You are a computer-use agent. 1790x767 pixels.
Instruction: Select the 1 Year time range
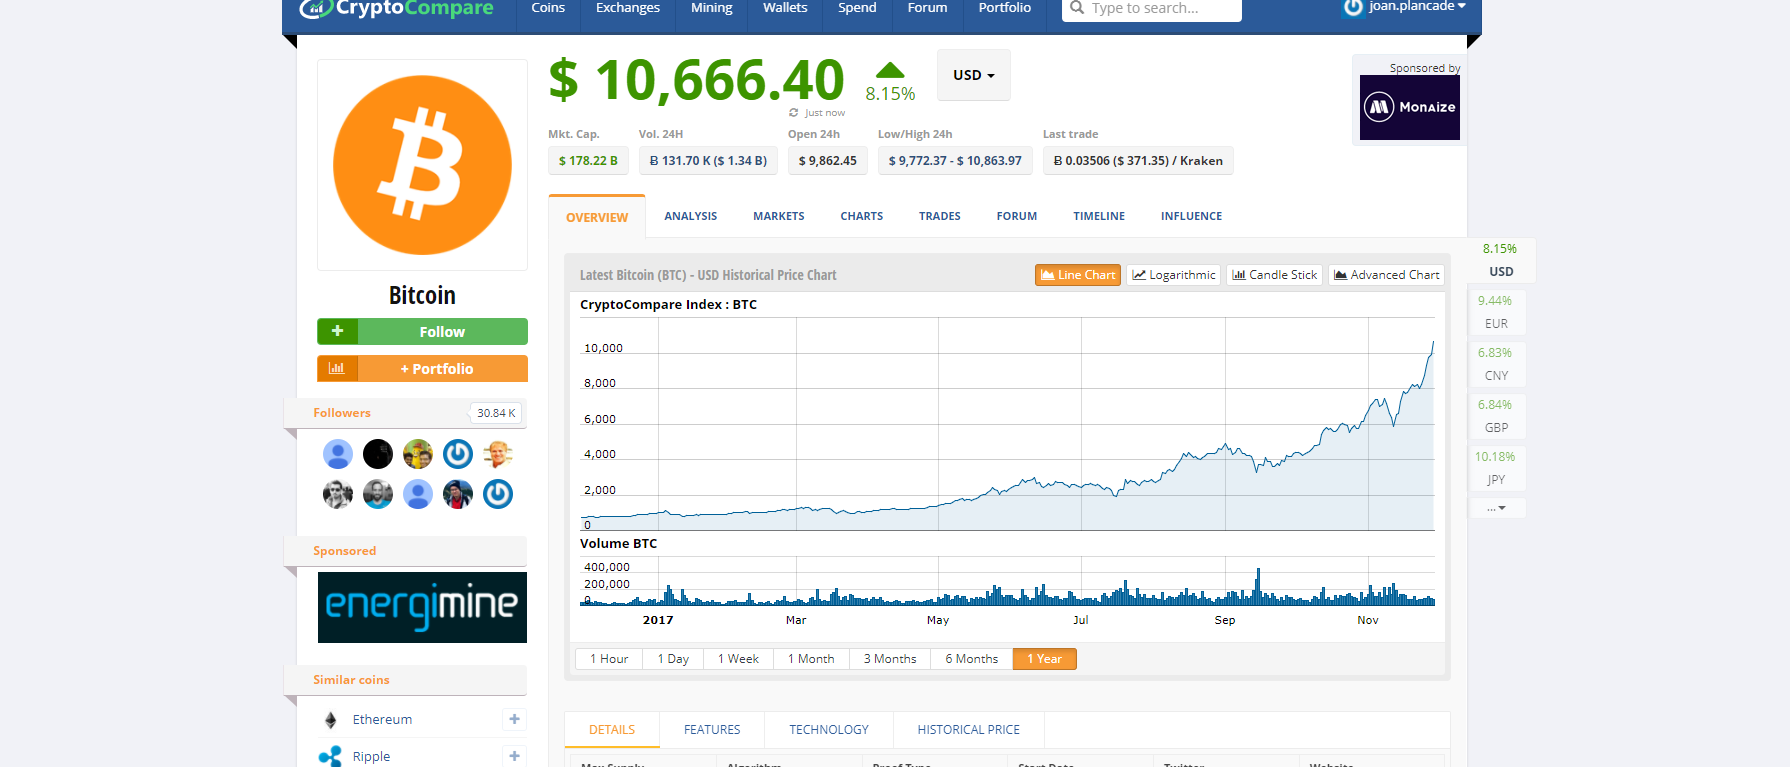click(x=1045, y=659)
